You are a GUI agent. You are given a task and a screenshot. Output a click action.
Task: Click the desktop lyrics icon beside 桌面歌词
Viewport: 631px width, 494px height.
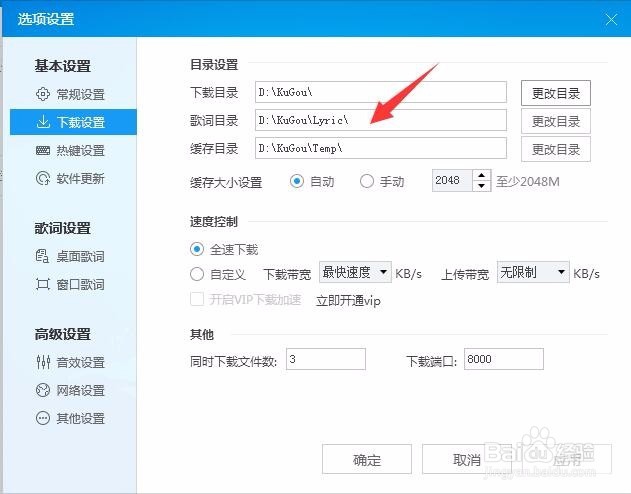(x=43, y=256)
